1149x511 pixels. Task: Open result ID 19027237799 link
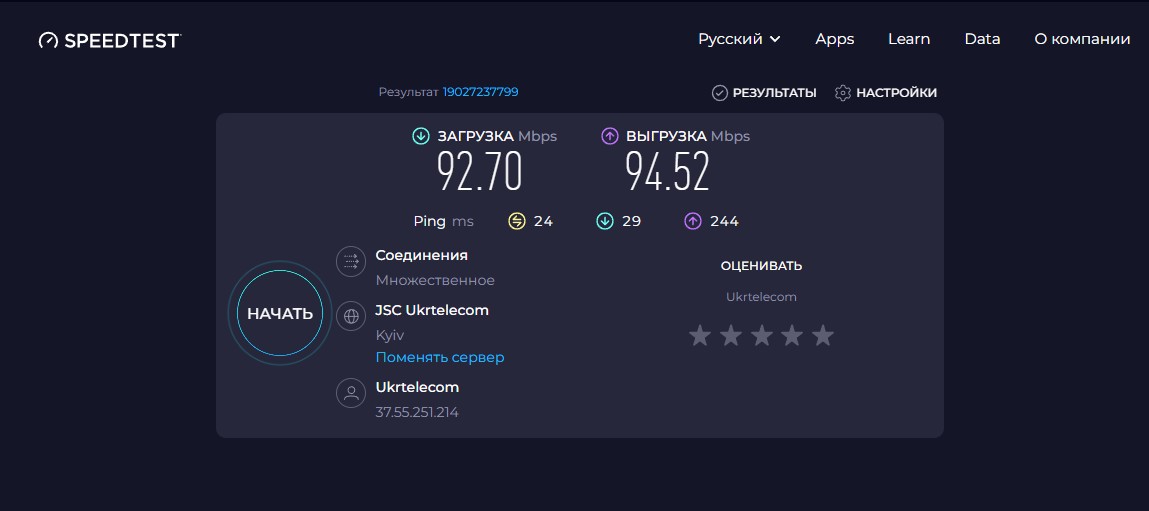480,92
